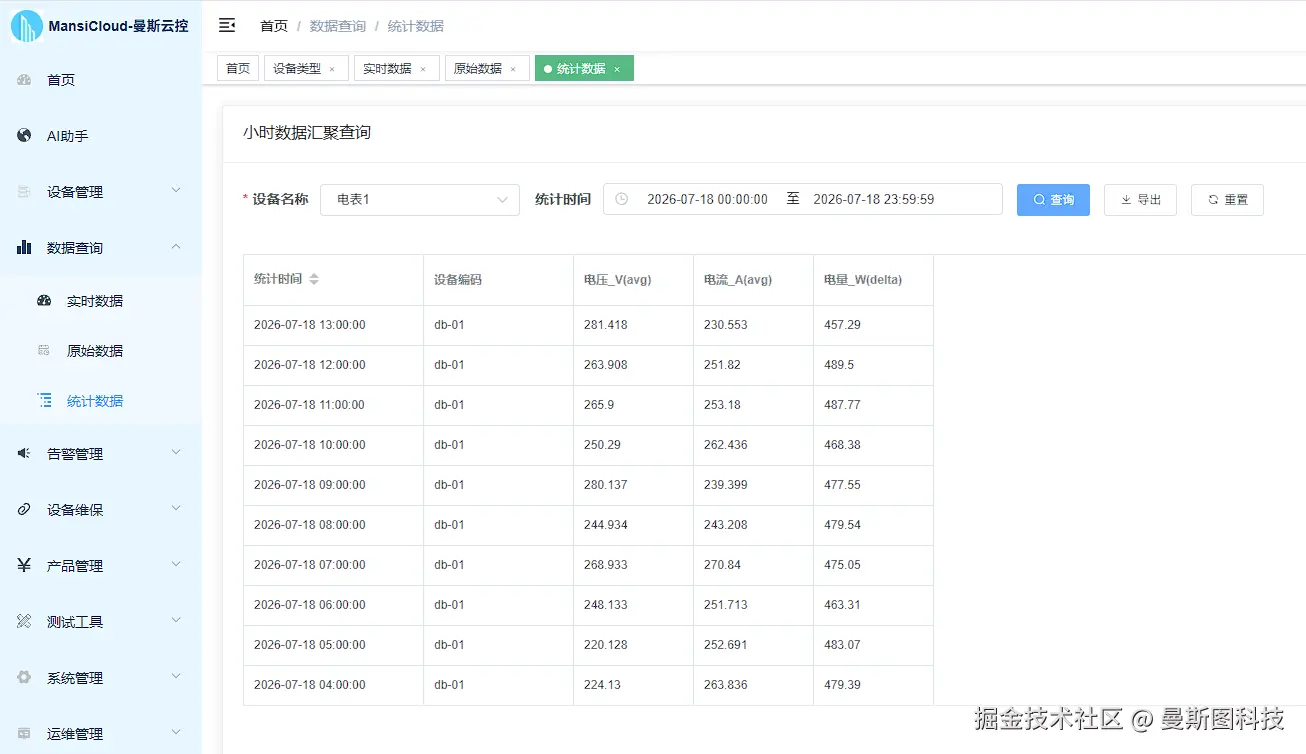Click the 数据查询 bar chart icon
This screenshot has width=1306, height=754.
[24, 248]
